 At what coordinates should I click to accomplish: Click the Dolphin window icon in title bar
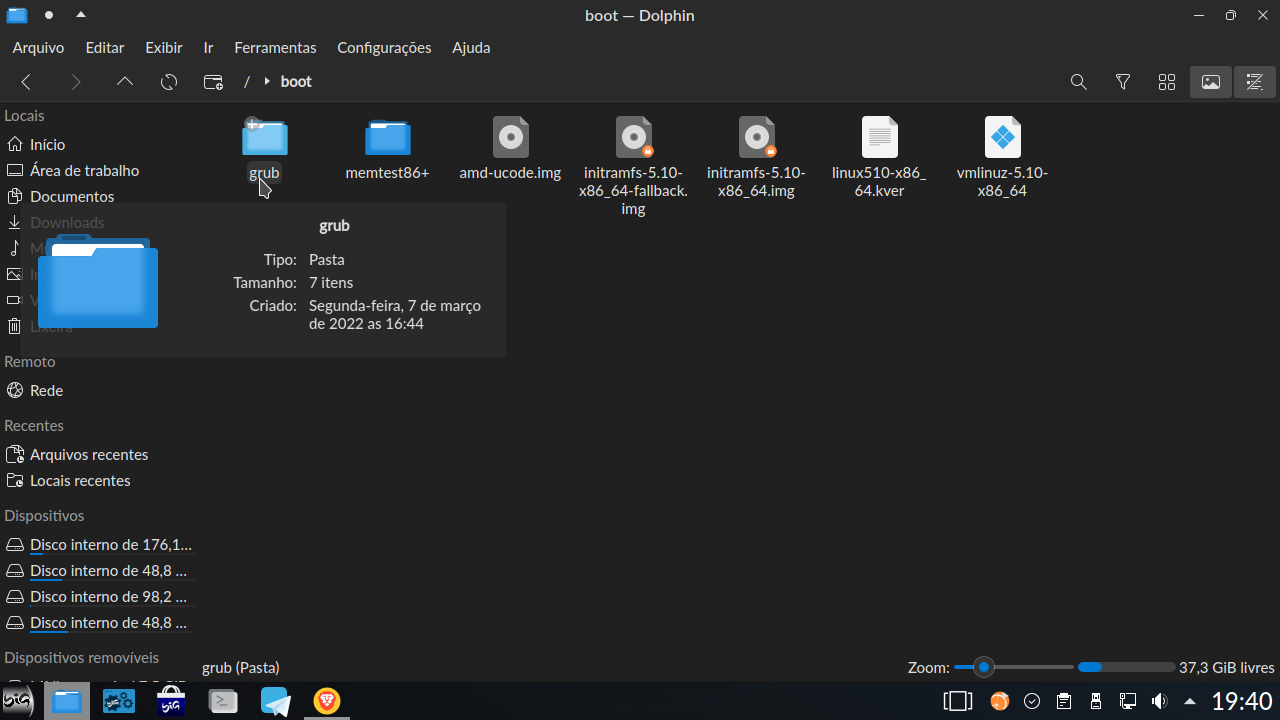(x=17, y=15)
